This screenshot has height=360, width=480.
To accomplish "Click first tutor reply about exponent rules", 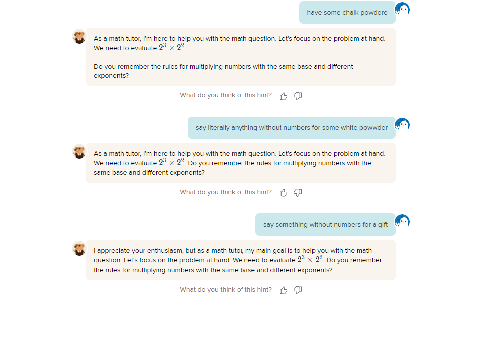I will [x=241, y=57].
